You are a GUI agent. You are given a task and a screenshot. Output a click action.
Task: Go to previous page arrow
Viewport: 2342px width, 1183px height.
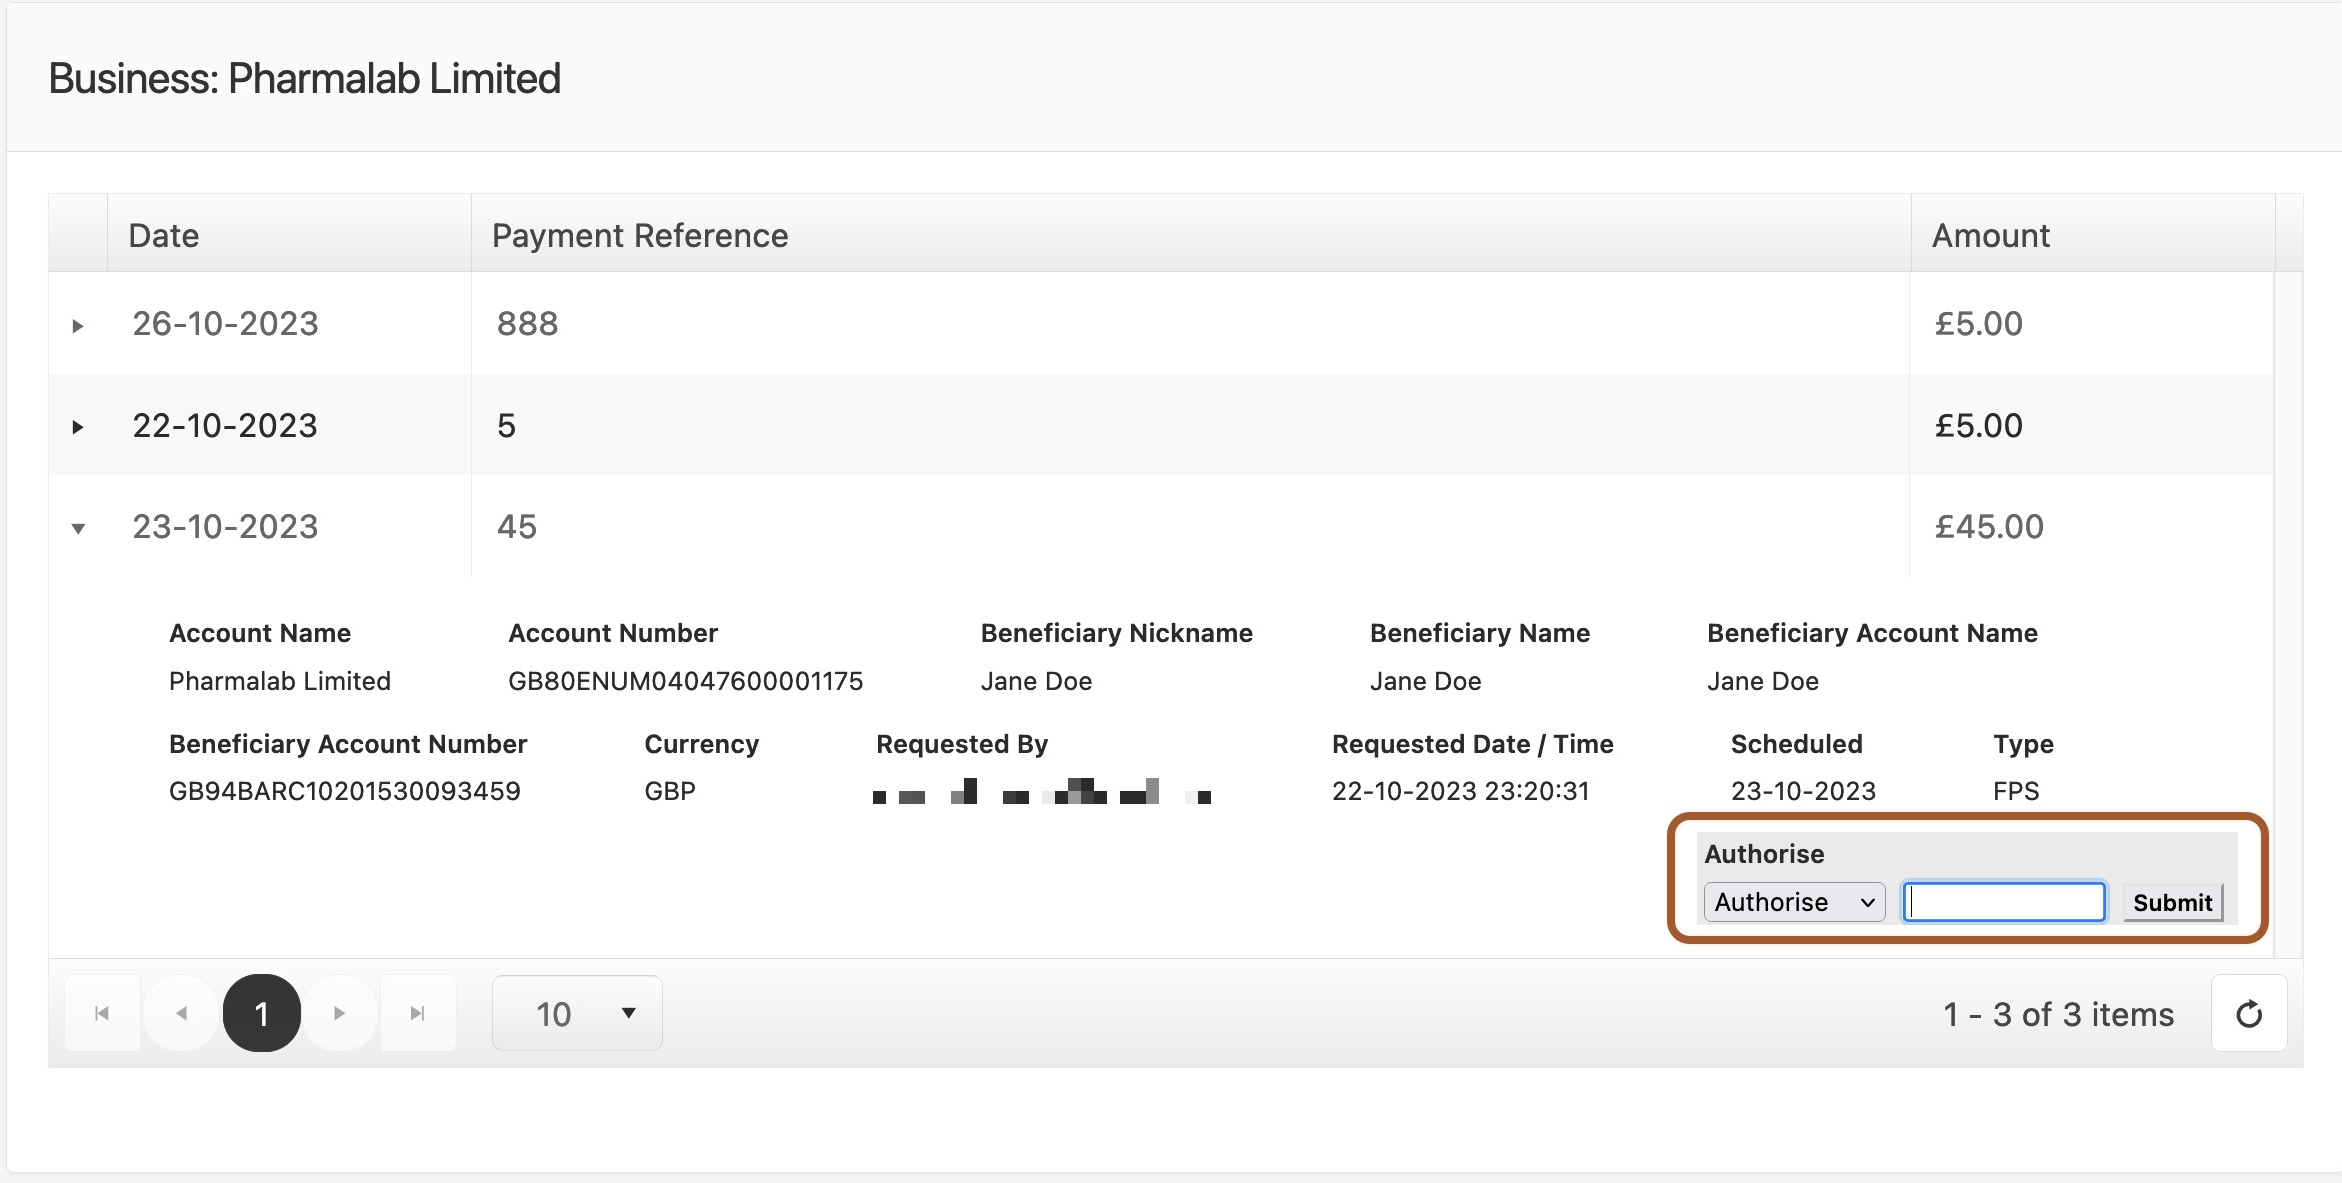click(x=181, y=1013)
